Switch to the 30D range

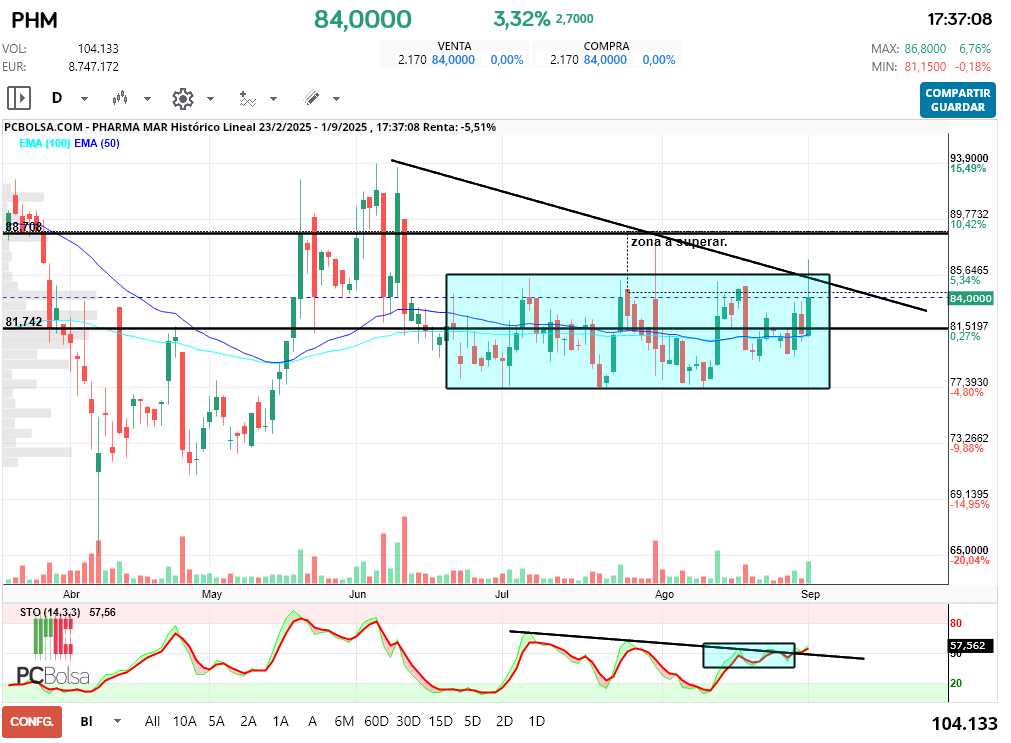click(408, 721)
